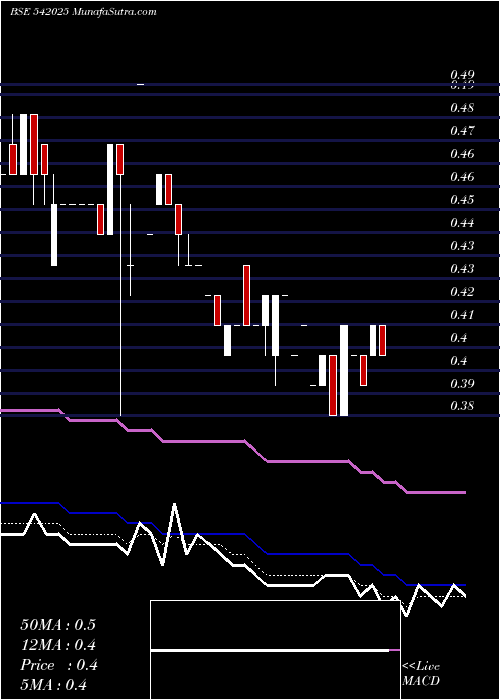Click inside the MACD histogram box

[x=275, y=650]
